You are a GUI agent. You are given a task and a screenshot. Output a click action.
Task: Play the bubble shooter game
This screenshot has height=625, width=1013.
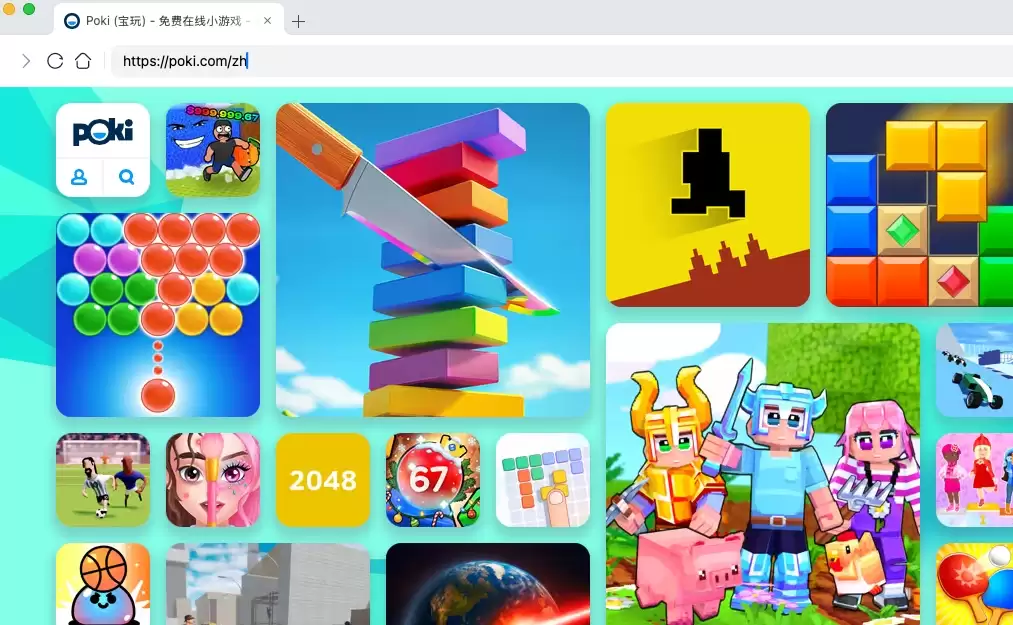[x=158, y=314]
